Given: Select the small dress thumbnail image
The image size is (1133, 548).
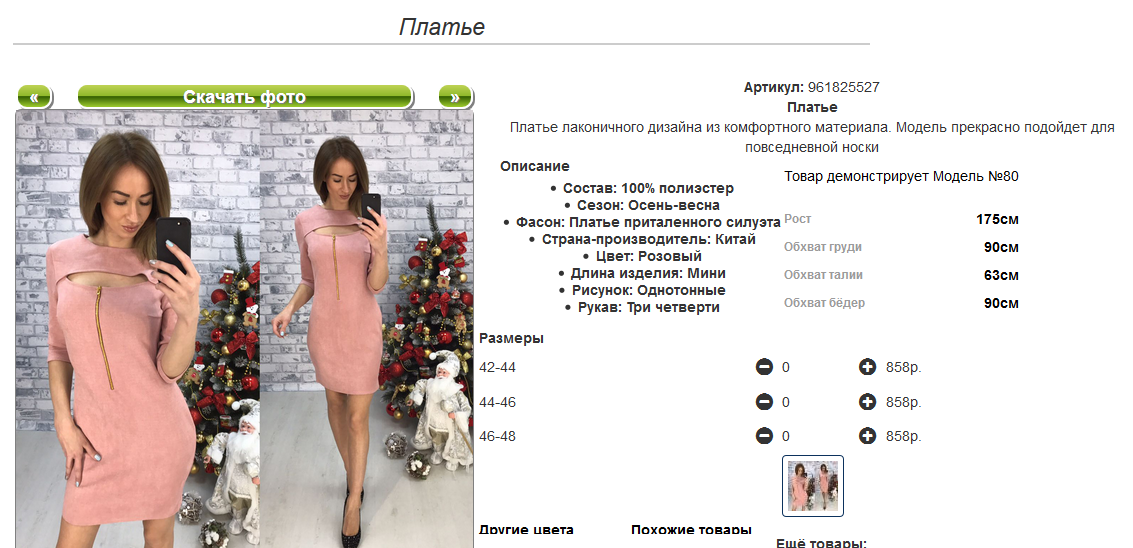Looking at the screenshot, I should click(x=812, y=485).
